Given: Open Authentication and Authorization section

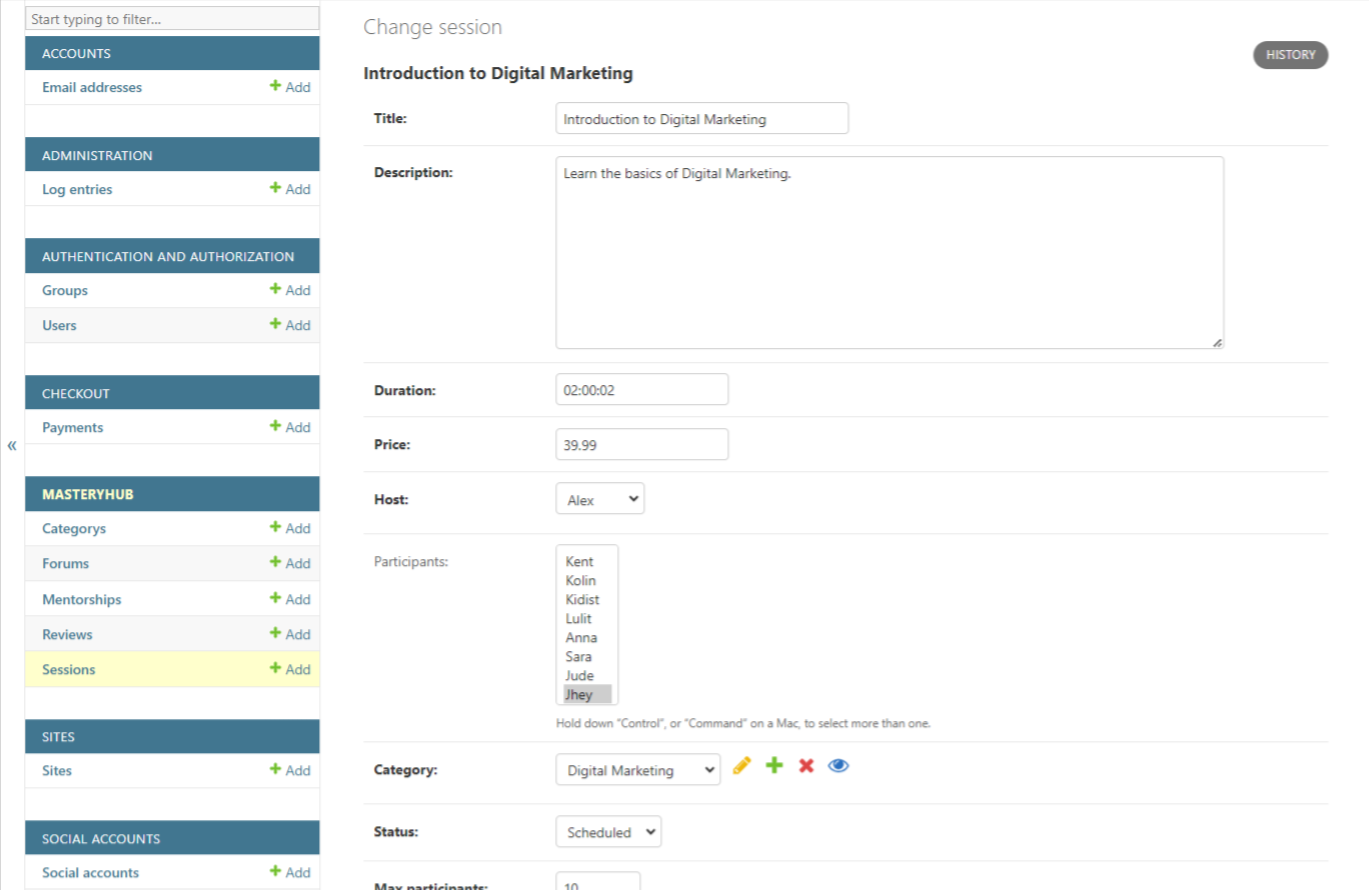Looking at the screenshot, I should (168, 256).
